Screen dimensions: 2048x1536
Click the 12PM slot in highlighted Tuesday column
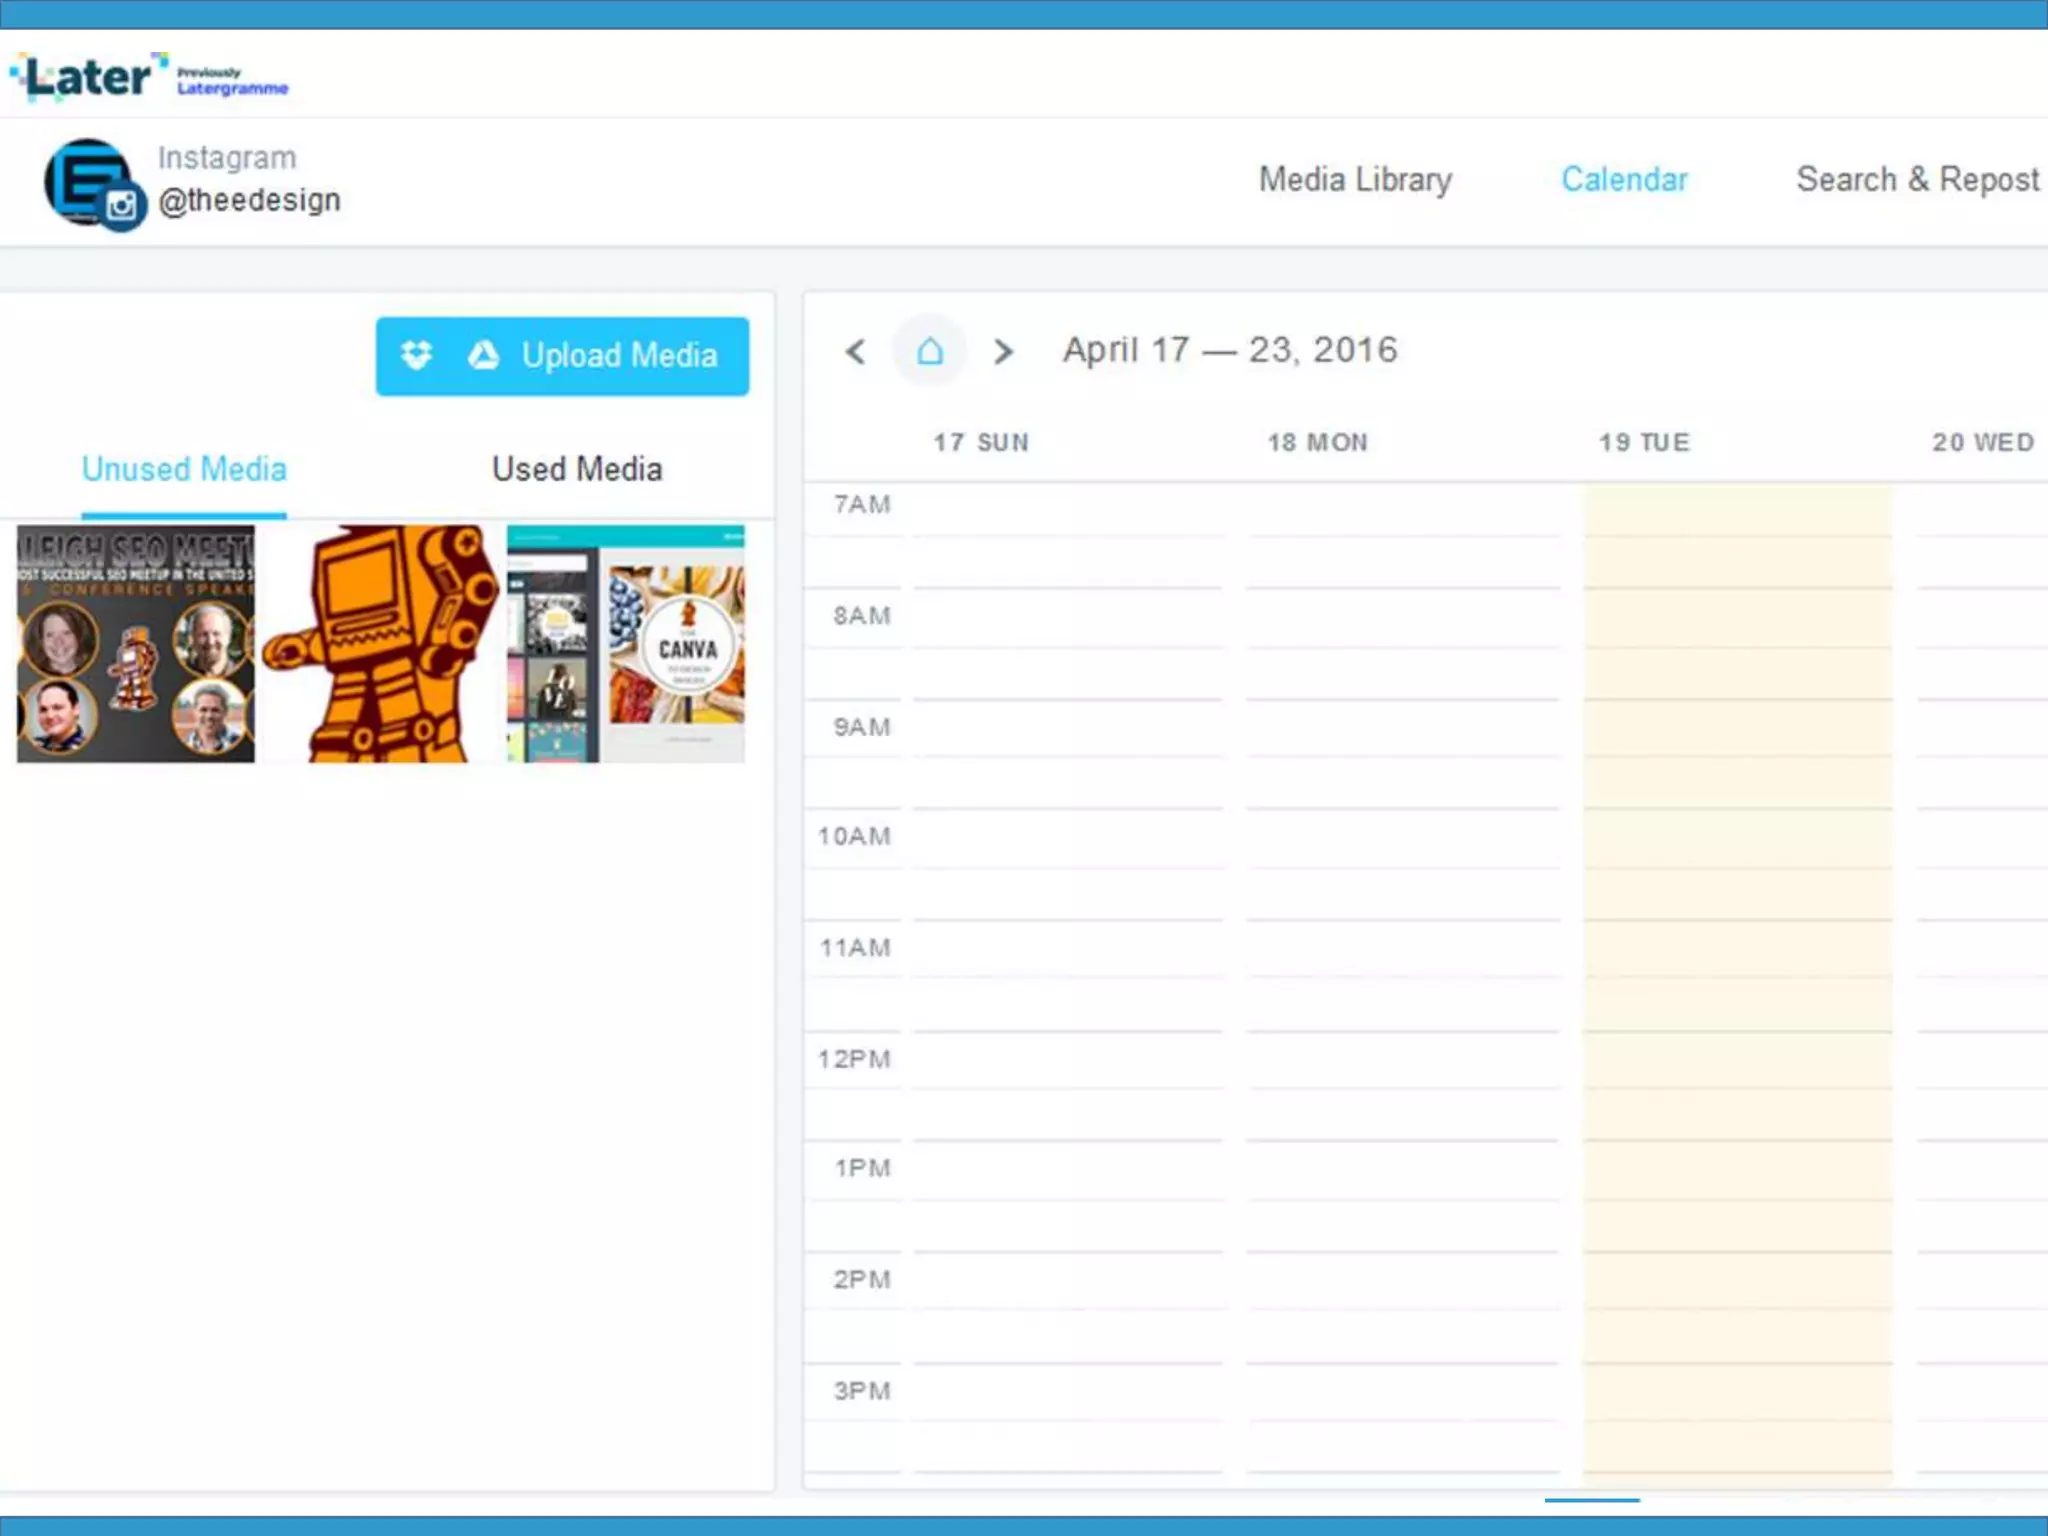[1737, 1059]
